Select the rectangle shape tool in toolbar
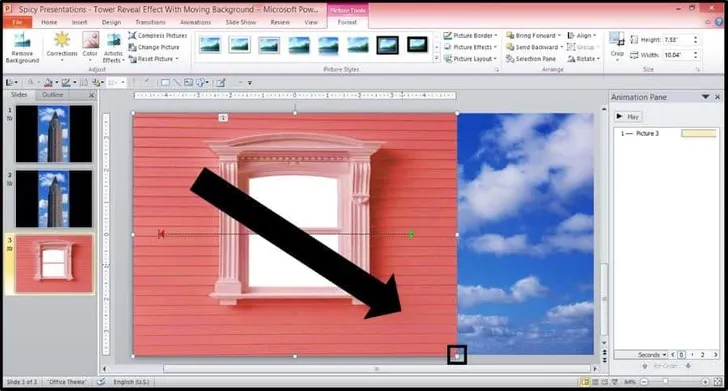Screen dimensions: 728x391 (165, 83)
